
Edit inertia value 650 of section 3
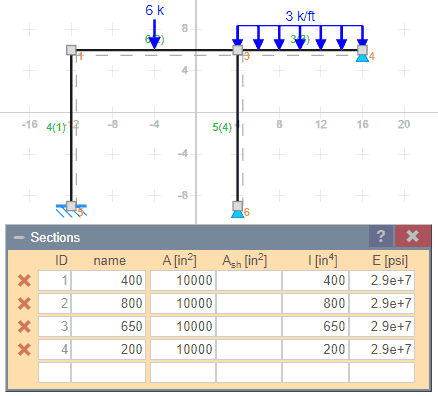[x=315, y=326]
